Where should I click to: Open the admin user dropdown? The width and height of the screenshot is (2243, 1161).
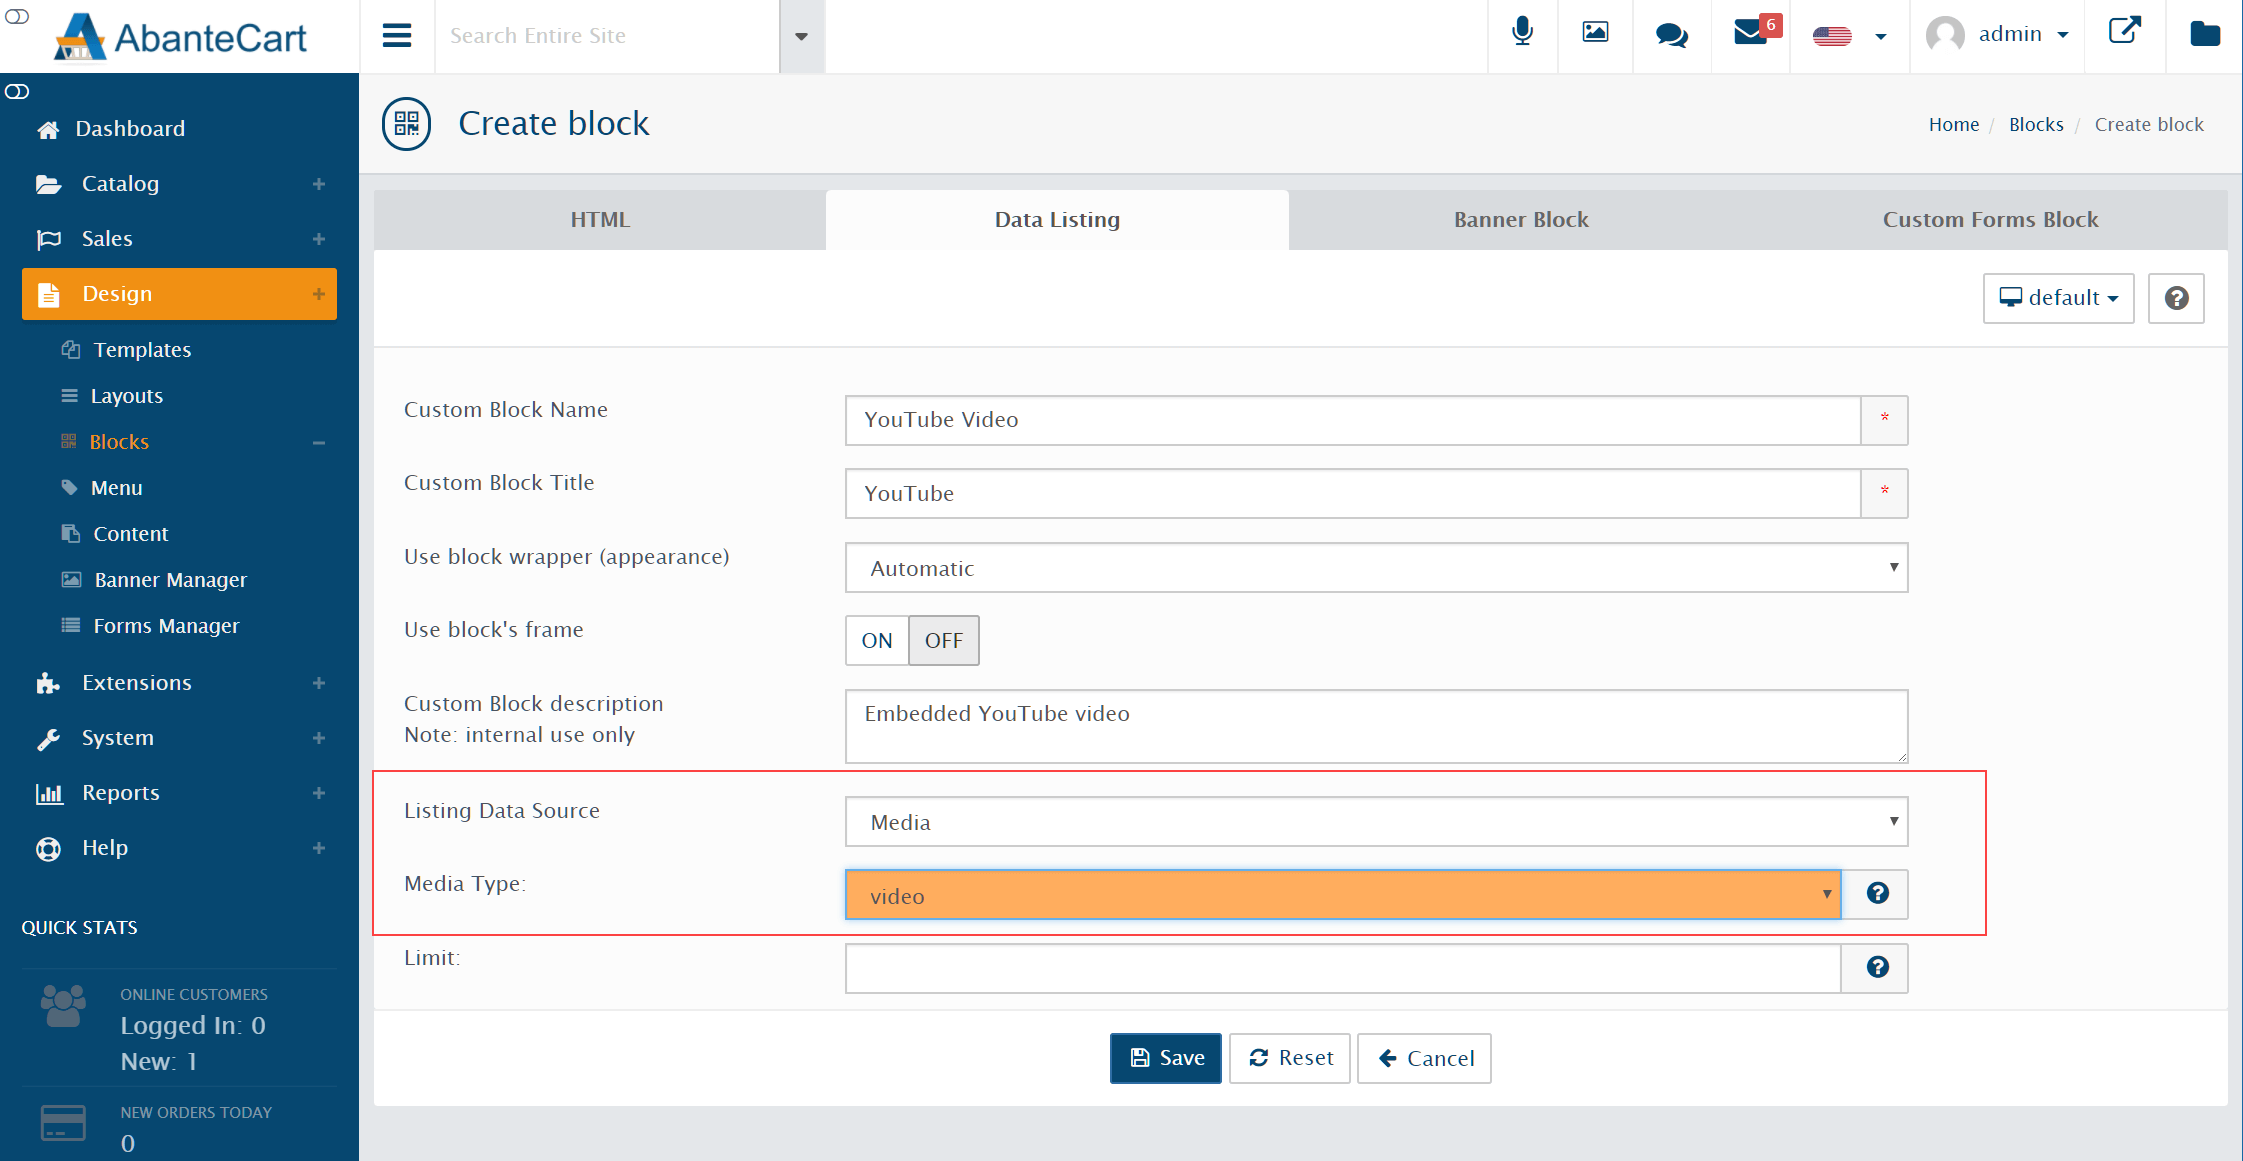(1998, 35)
